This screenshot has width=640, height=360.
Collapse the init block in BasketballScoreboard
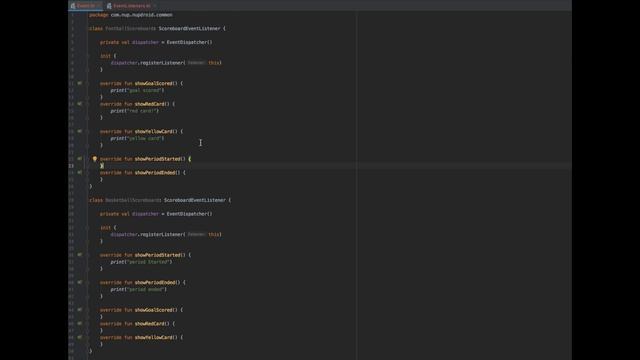(88, 227)
